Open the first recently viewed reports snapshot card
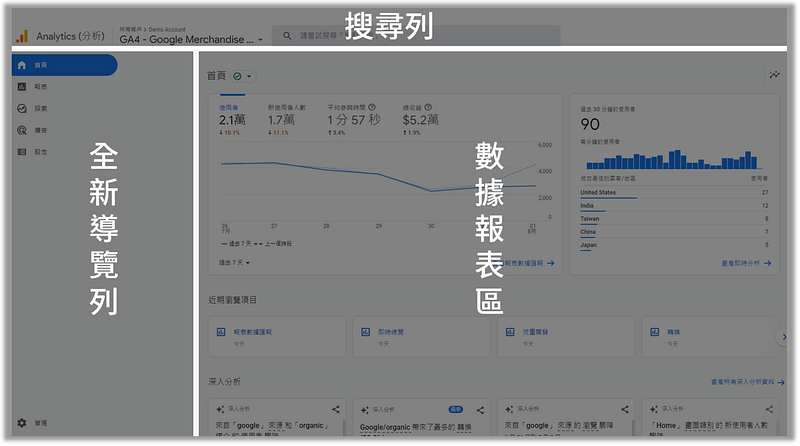Screen dimensions: 800x446 277,336
